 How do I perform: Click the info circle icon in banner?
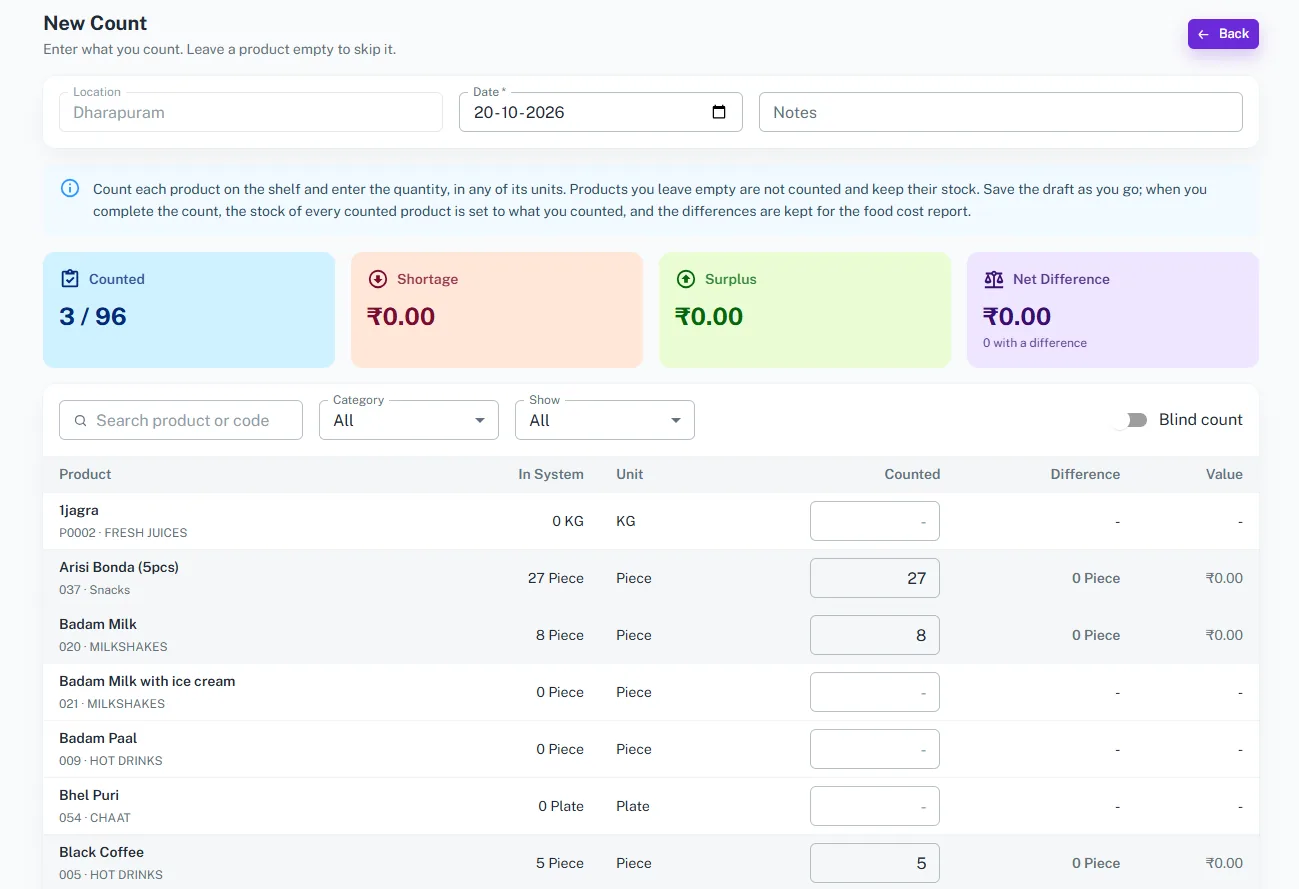(x=70, y=188)
